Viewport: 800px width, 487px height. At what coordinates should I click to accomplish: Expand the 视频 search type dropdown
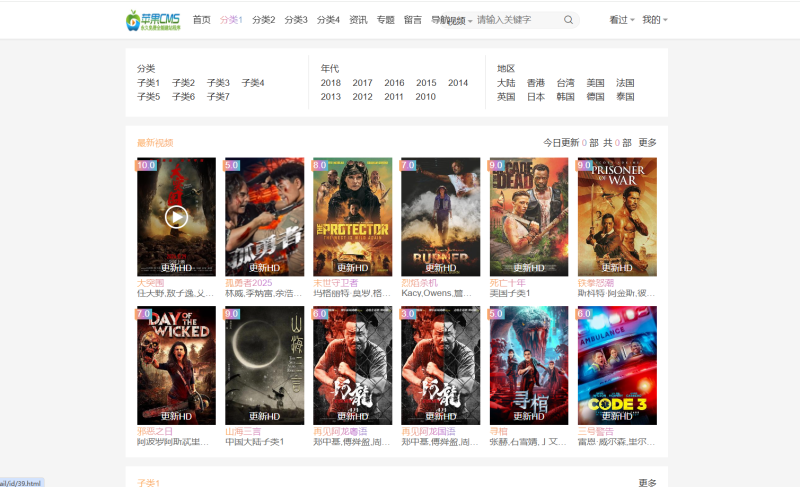(459, 21)
